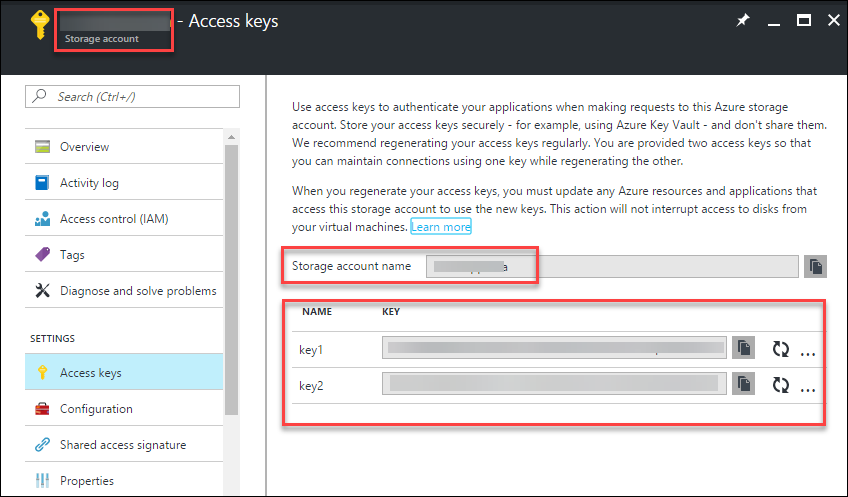Open Diagnose and solve problems
Image resolution: width=848 pixels, height=497 pixels.
[124, 290]
